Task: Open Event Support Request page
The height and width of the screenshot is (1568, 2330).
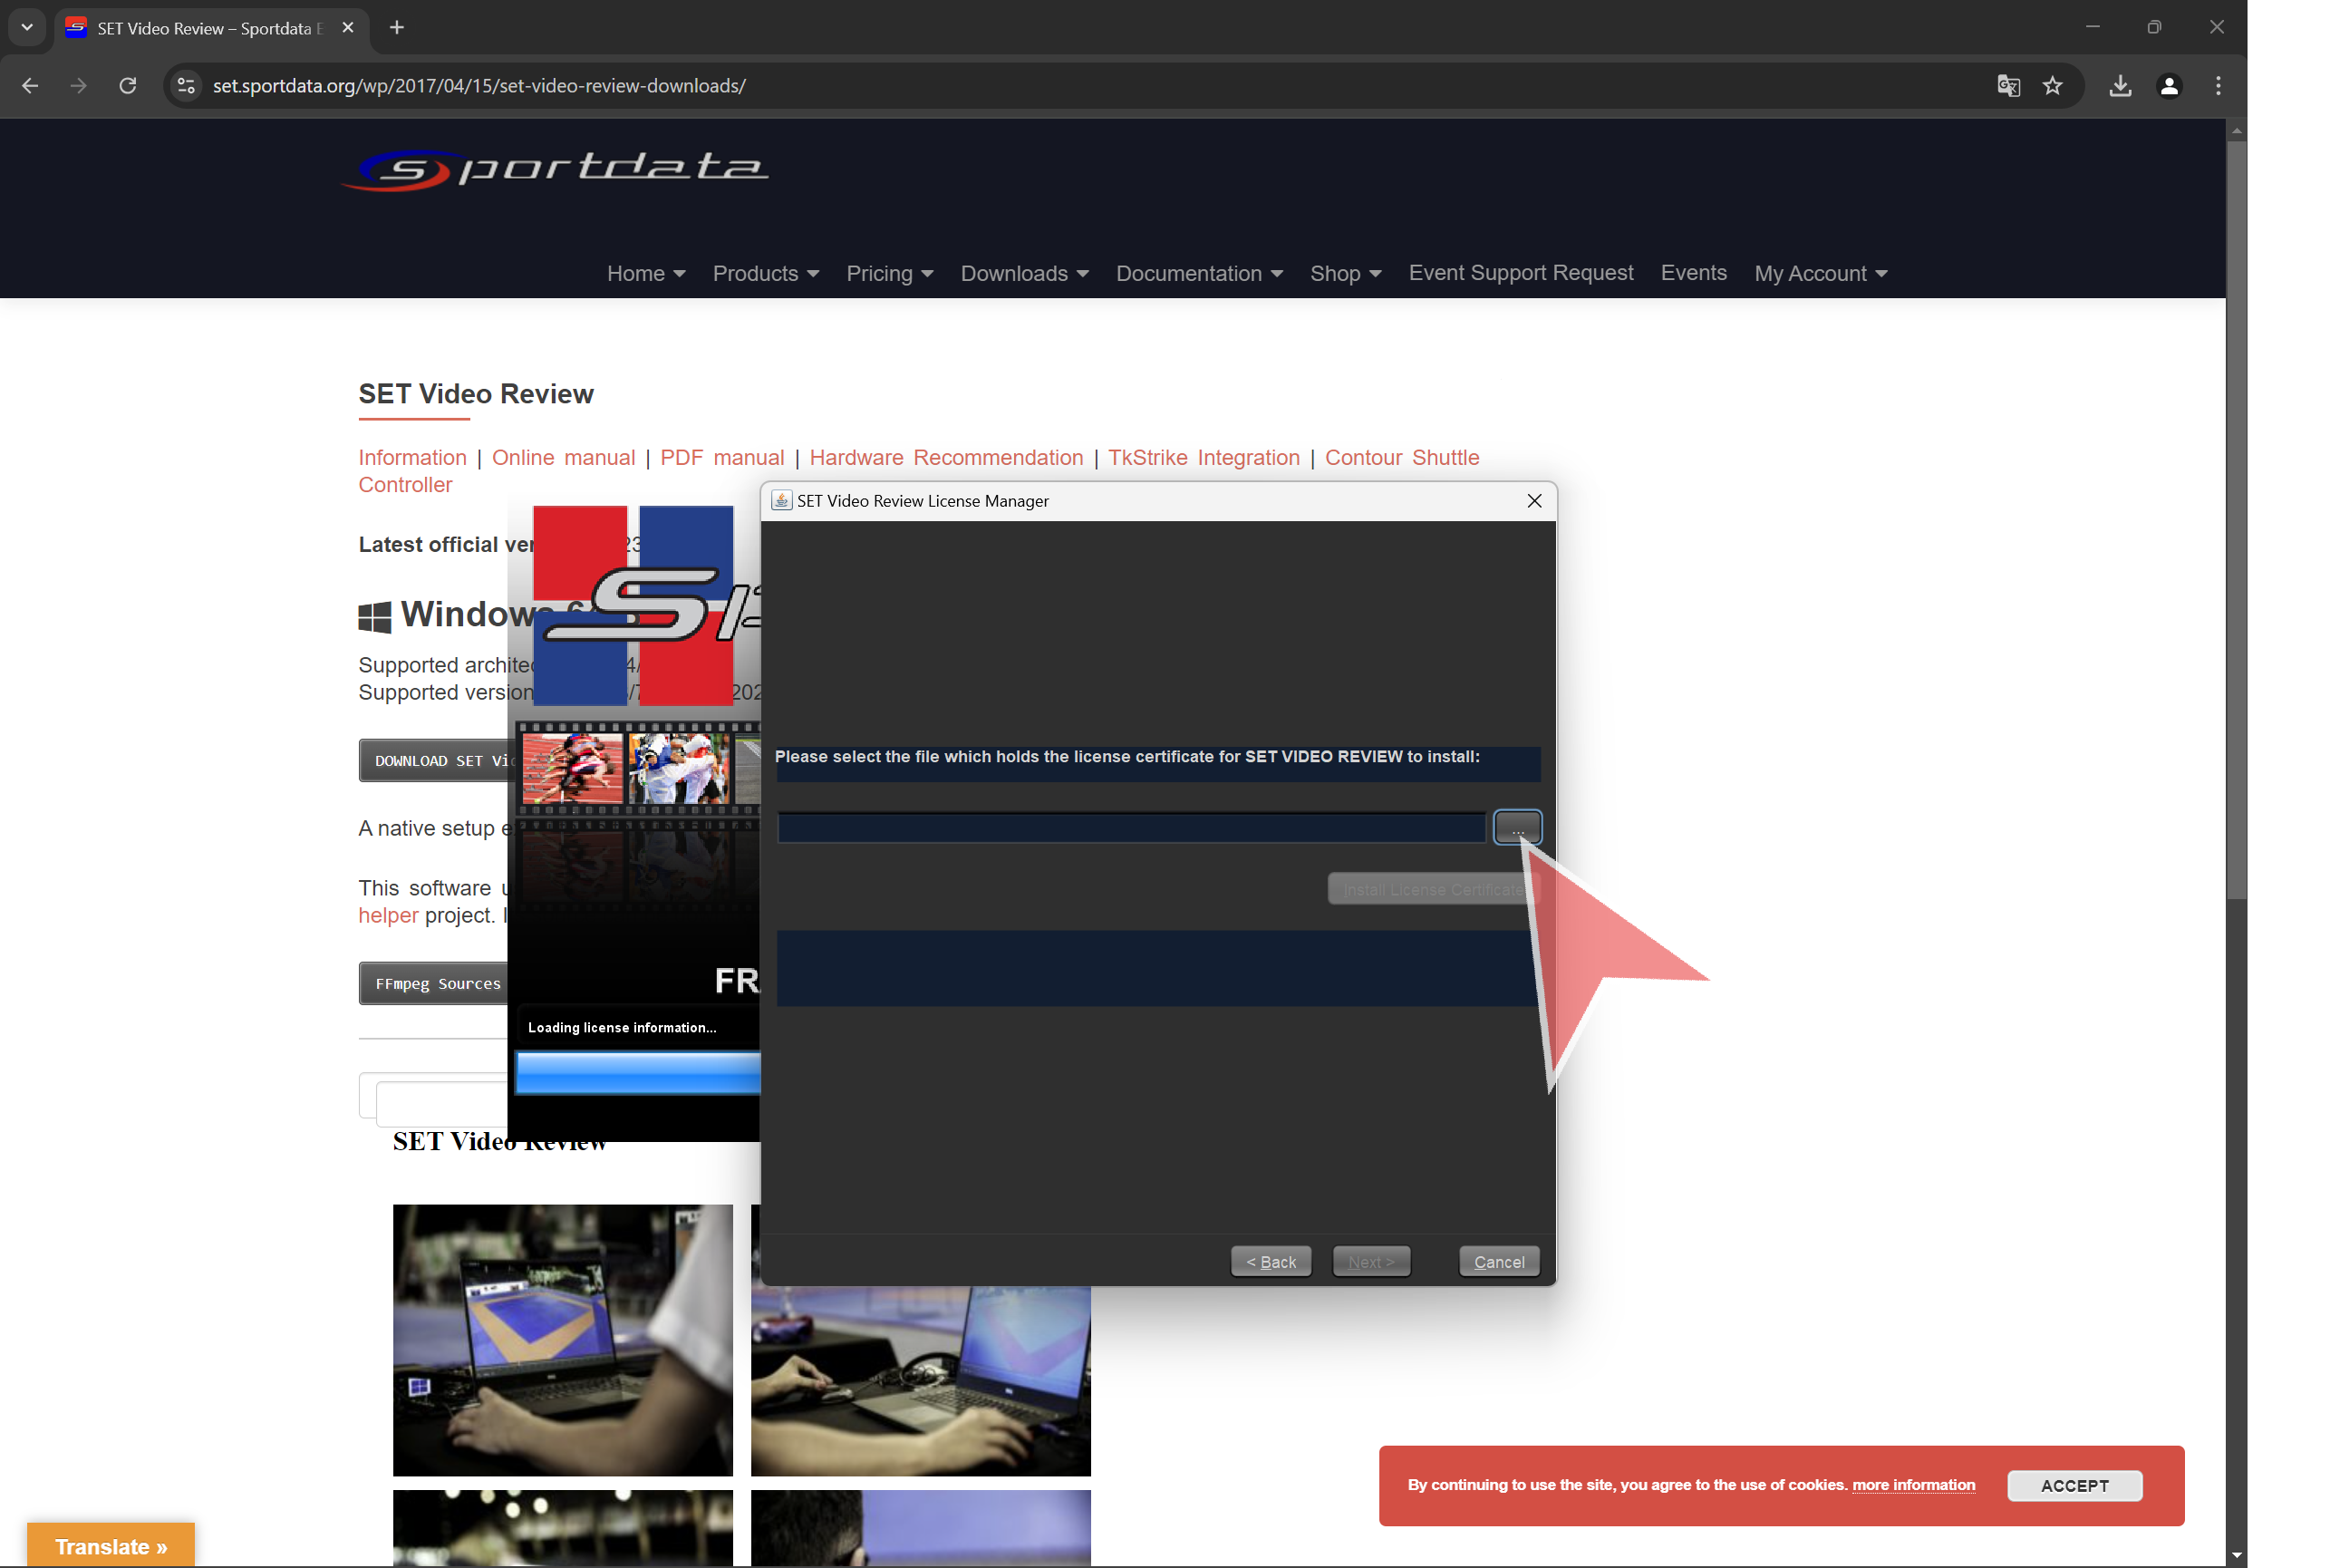Action: [1521, 273]
